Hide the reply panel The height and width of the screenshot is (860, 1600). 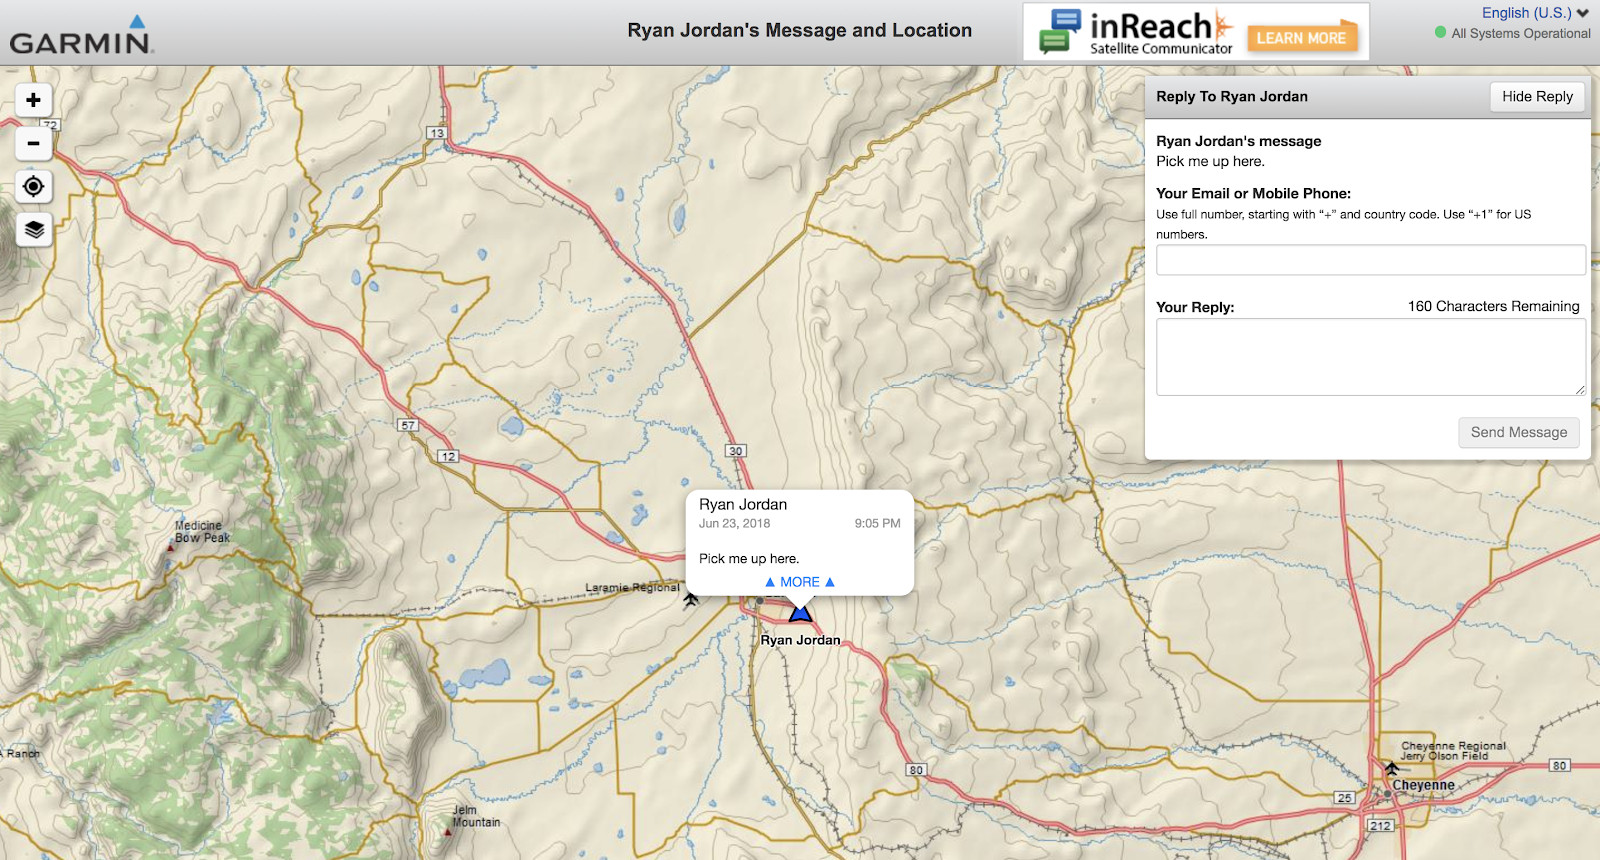(x=1536, y=97)
